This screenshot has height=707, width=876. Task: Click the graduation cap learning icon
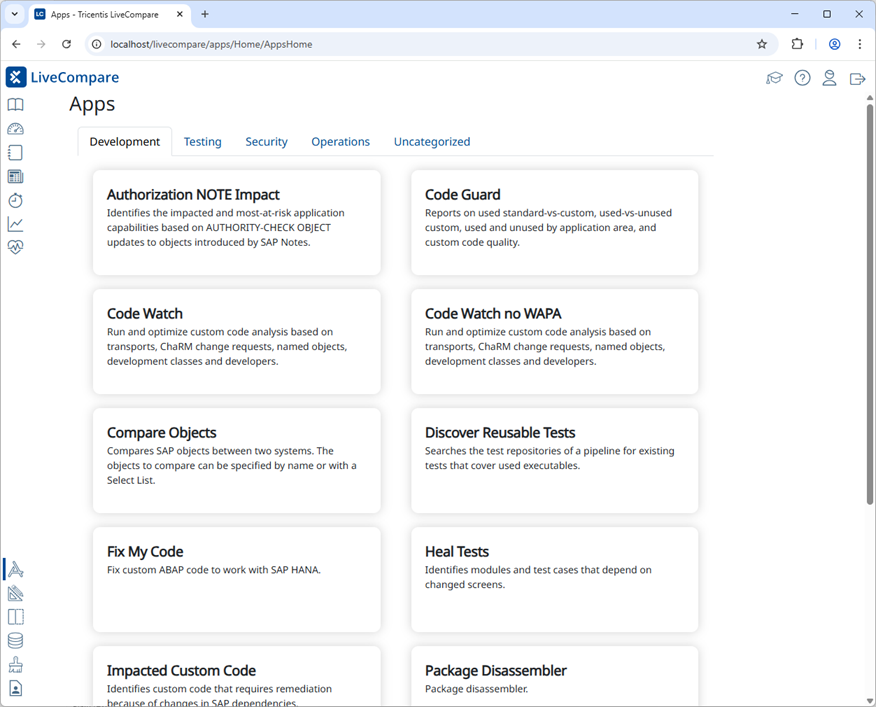(x=774, y=78)
